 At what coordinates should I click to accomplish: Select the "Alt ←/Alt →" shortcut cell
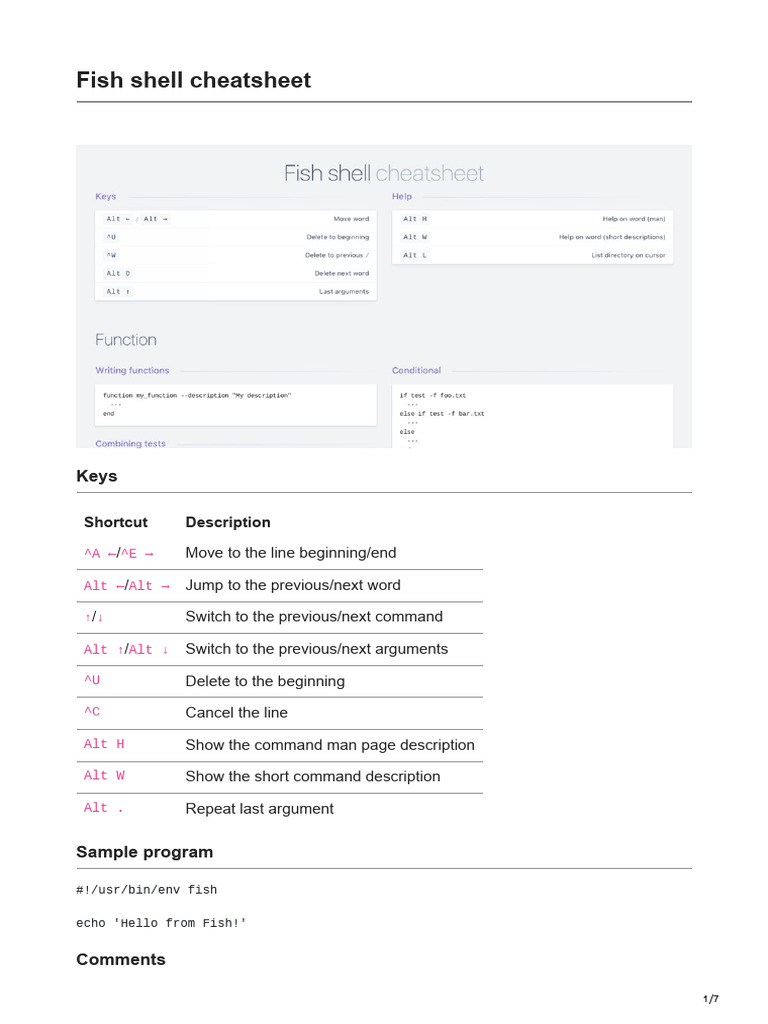tap(127, 585)
